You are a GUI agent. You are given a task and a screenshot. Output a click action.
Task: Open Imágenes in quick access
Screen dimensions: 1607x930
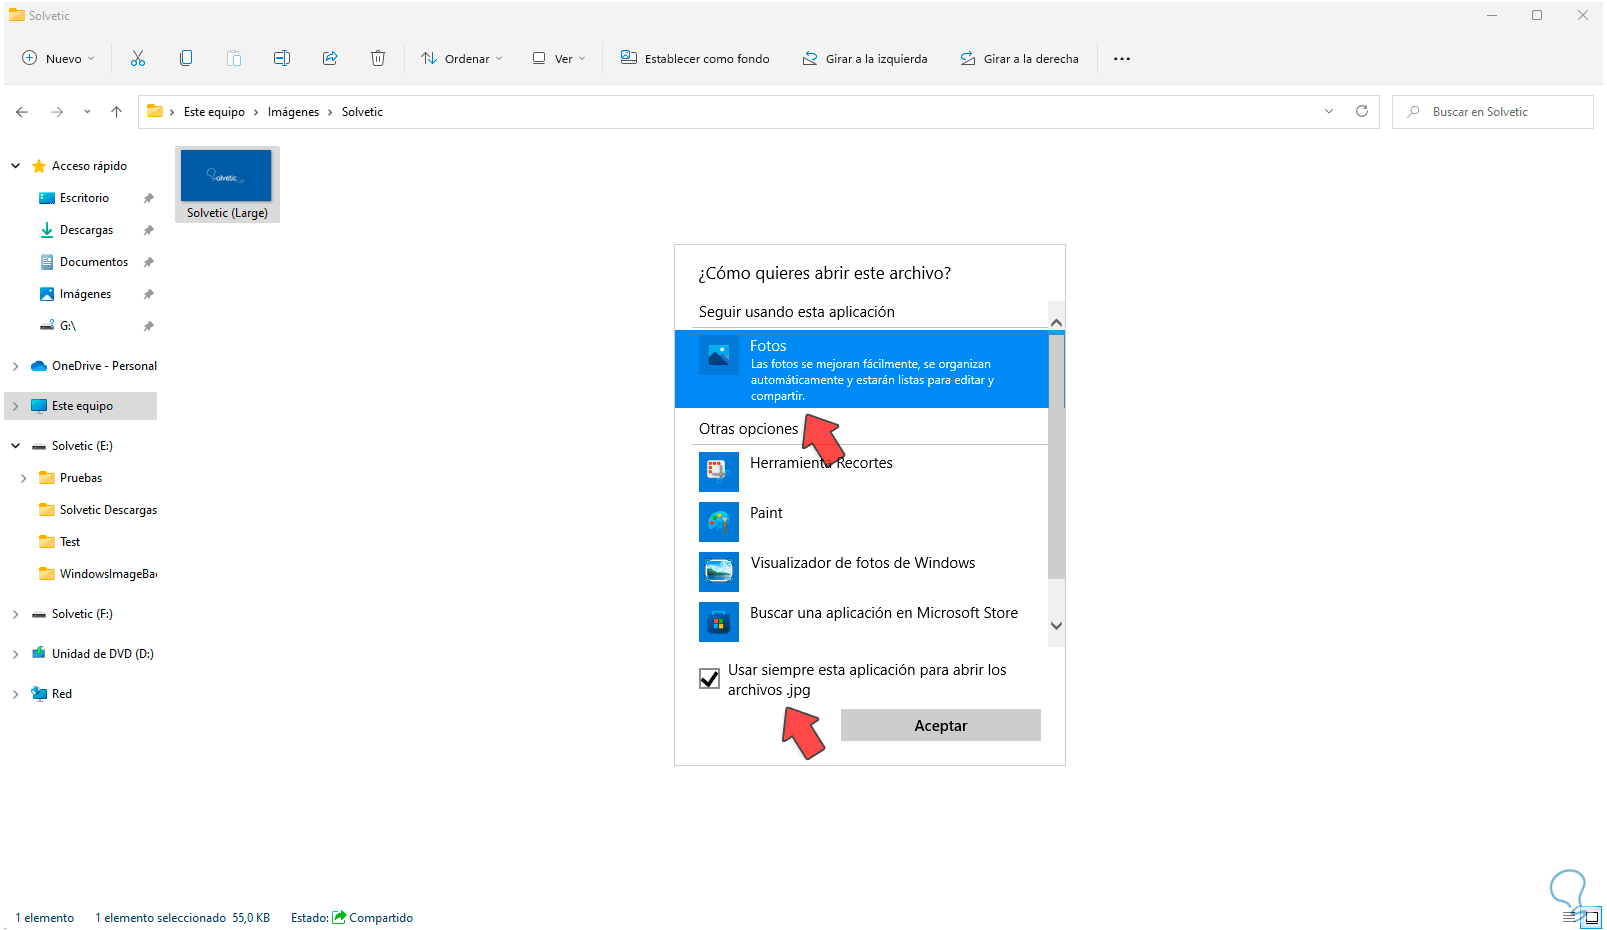tap(86, 294)
